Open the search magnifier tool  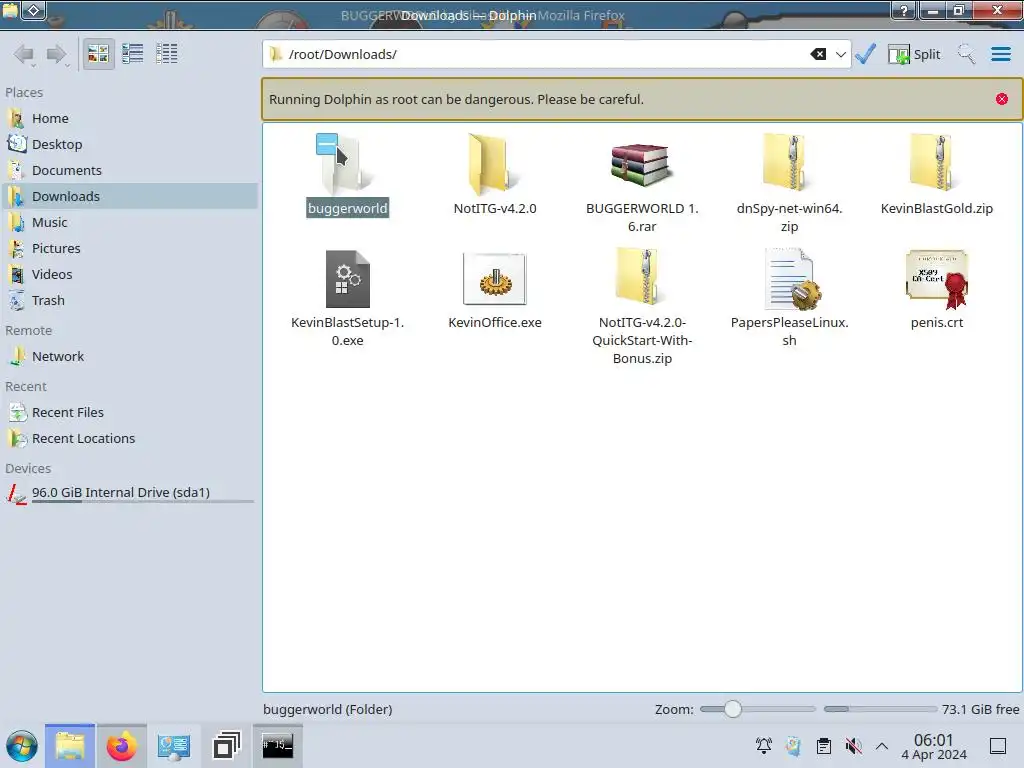(x=966, y=54)
